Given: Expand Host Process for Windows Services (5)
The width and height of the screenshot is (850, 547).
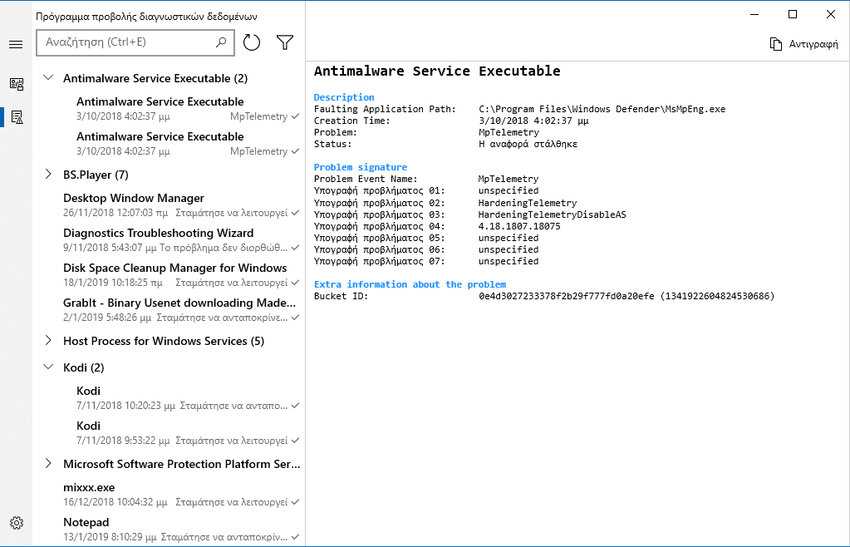Looking at the screenshot, I should [48, 340].
